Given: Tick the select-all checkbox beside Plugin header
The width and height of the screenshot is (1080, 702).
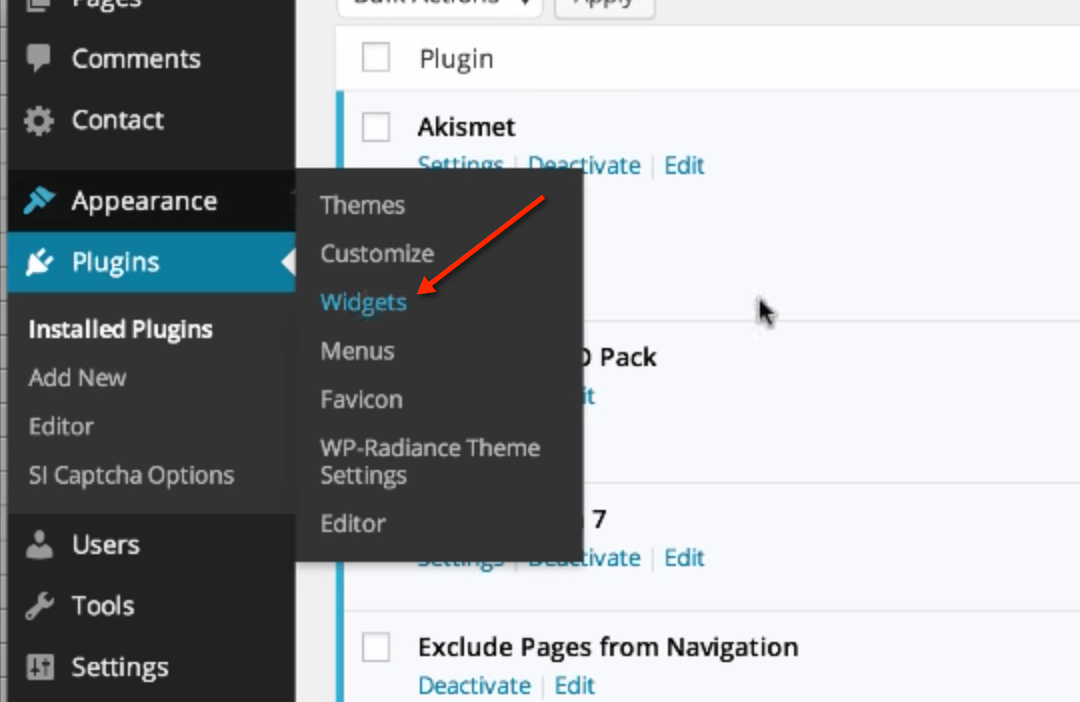Looking at the screenshot, I should pyautogui.click(x=376, y=58).
